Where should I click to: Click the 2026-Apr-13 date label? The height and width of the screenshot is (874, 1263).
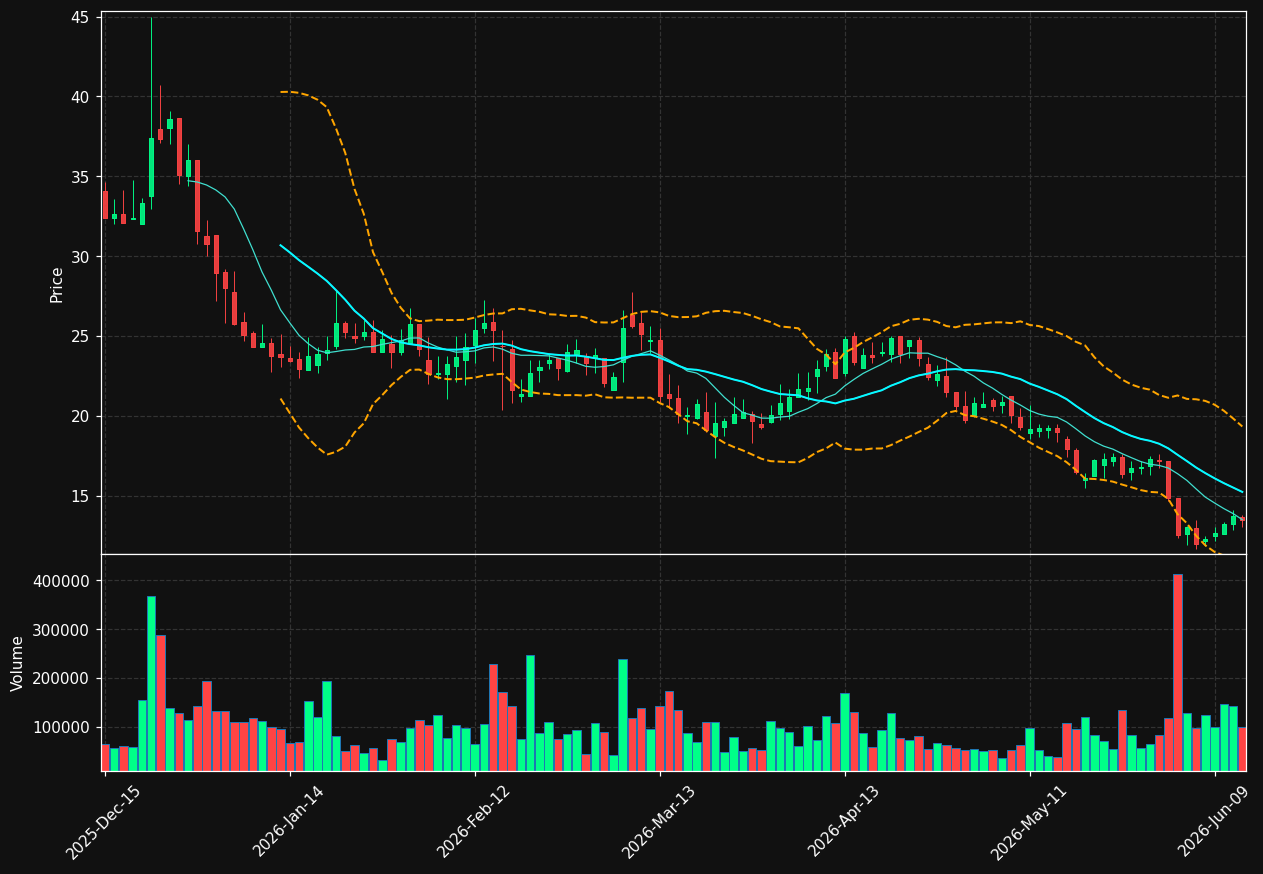(844, 822)
